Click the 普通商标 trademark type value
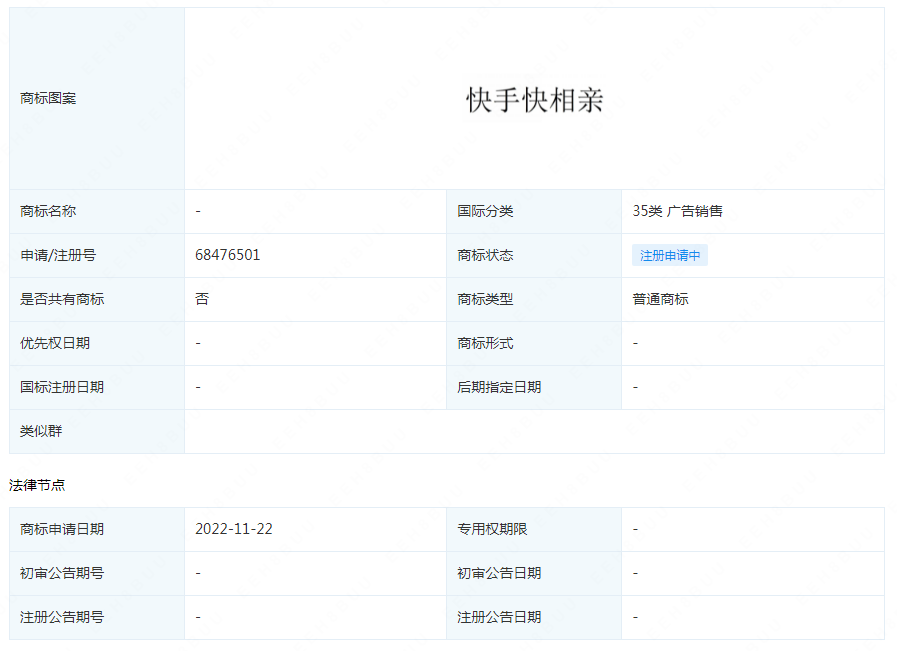The height and width of the screenshot is (651, 897). point(660,299)
